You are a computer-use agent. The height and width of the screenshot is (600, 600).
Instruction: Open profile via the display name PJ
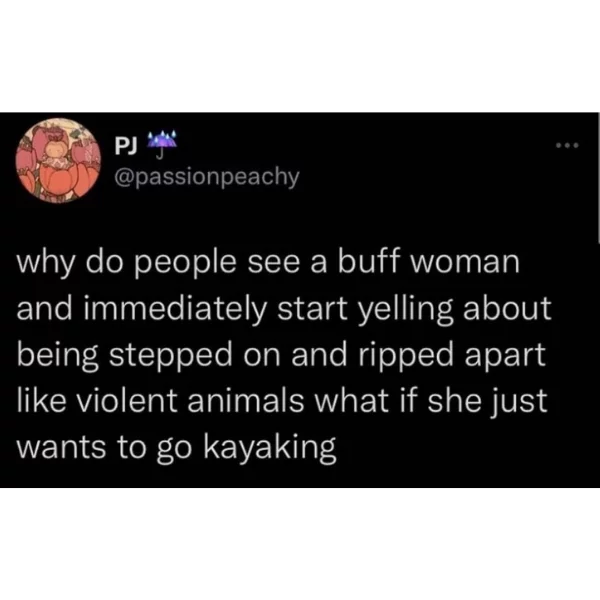click(126, 146)
